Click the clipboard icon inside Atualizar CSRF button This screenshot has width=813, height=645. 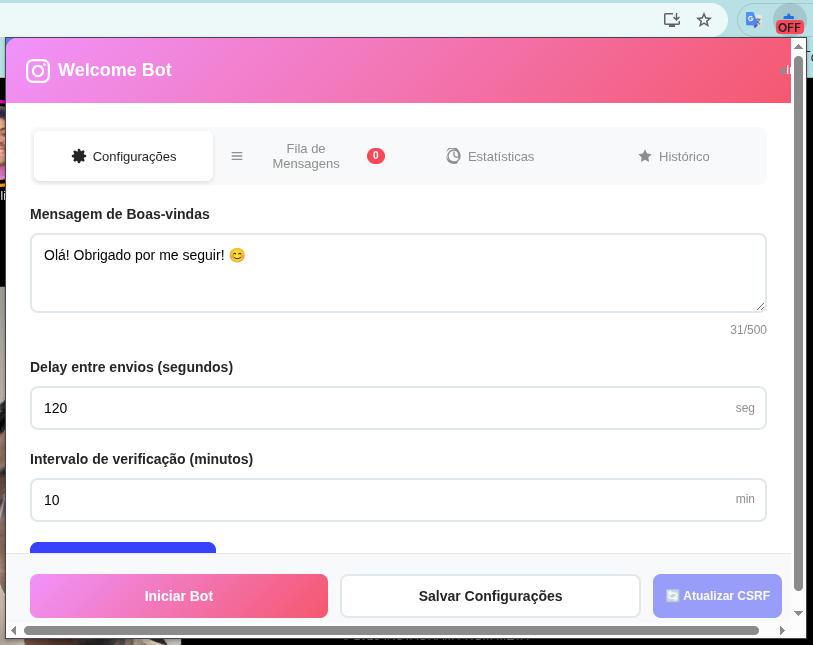tap(673, 595)
